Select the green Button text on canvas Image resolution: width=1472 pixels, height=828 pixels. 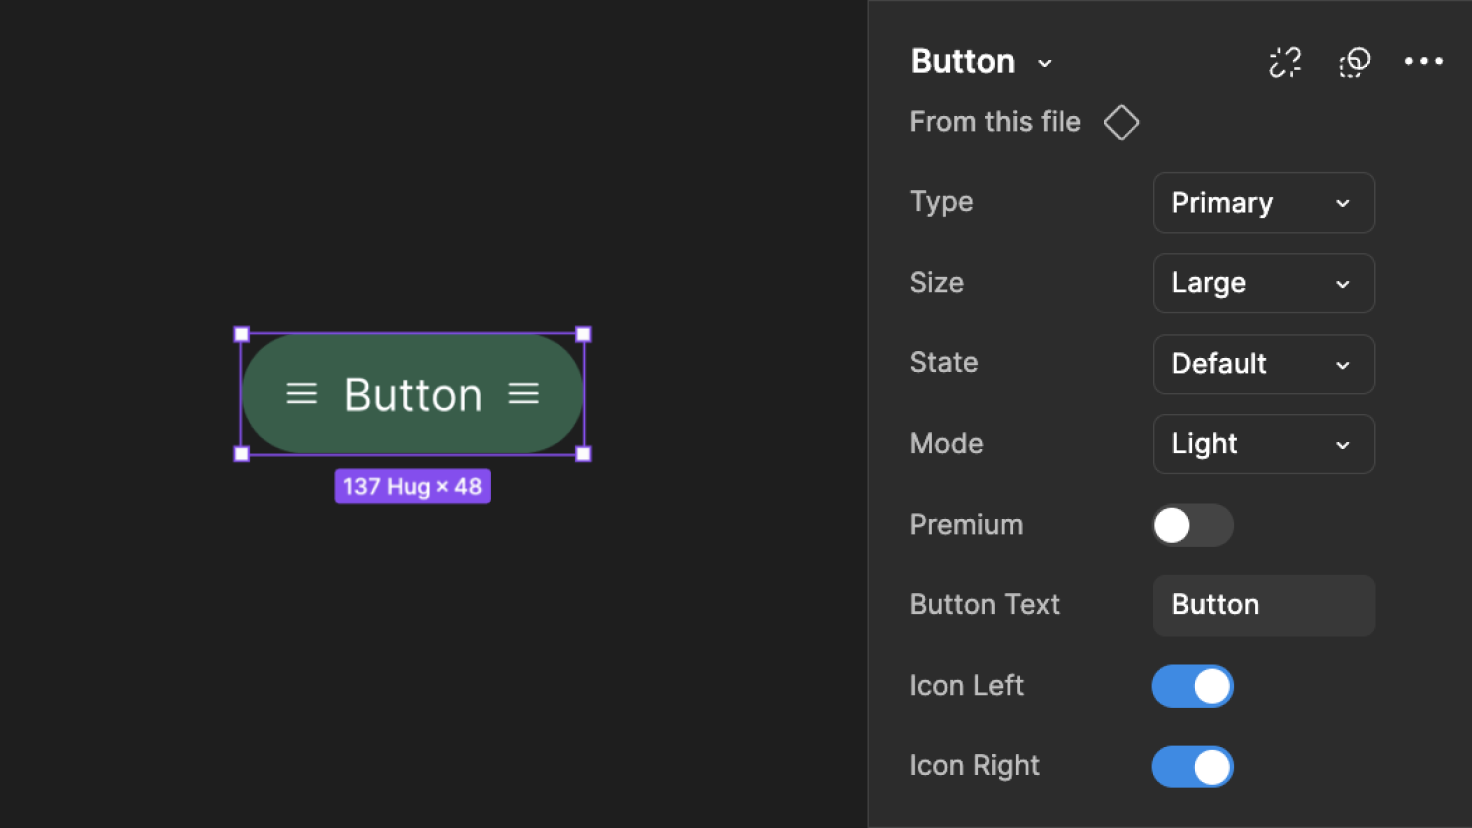tap(413, 395)
